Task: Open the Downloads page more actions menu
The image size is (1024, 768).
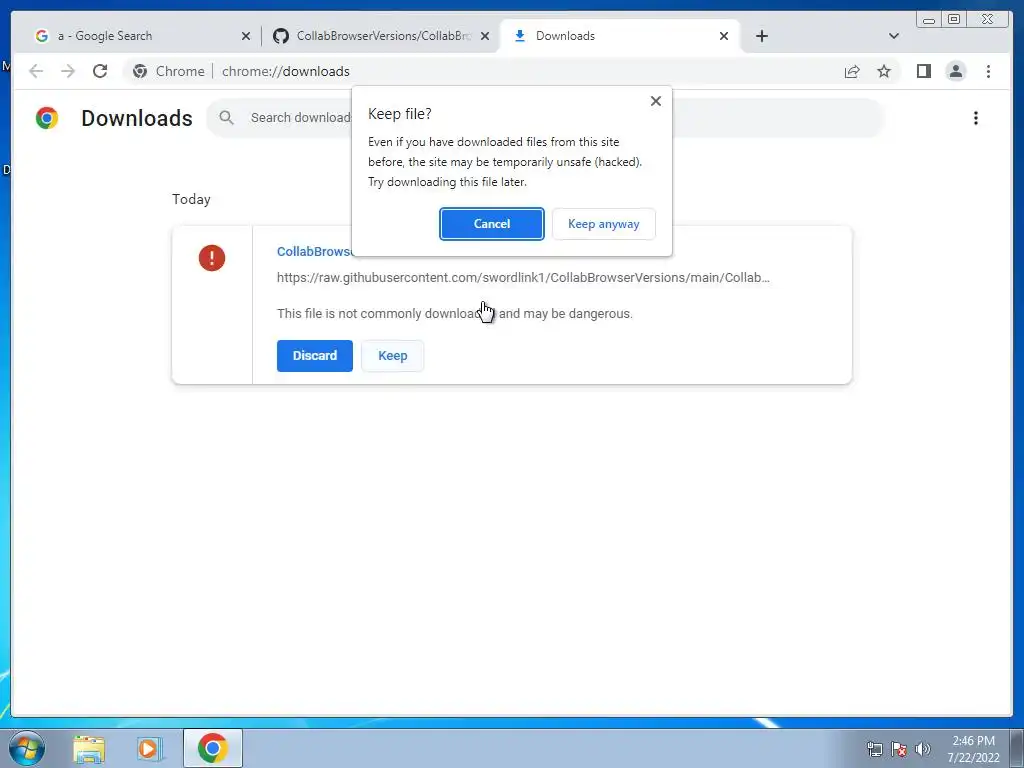Action: 976,118
